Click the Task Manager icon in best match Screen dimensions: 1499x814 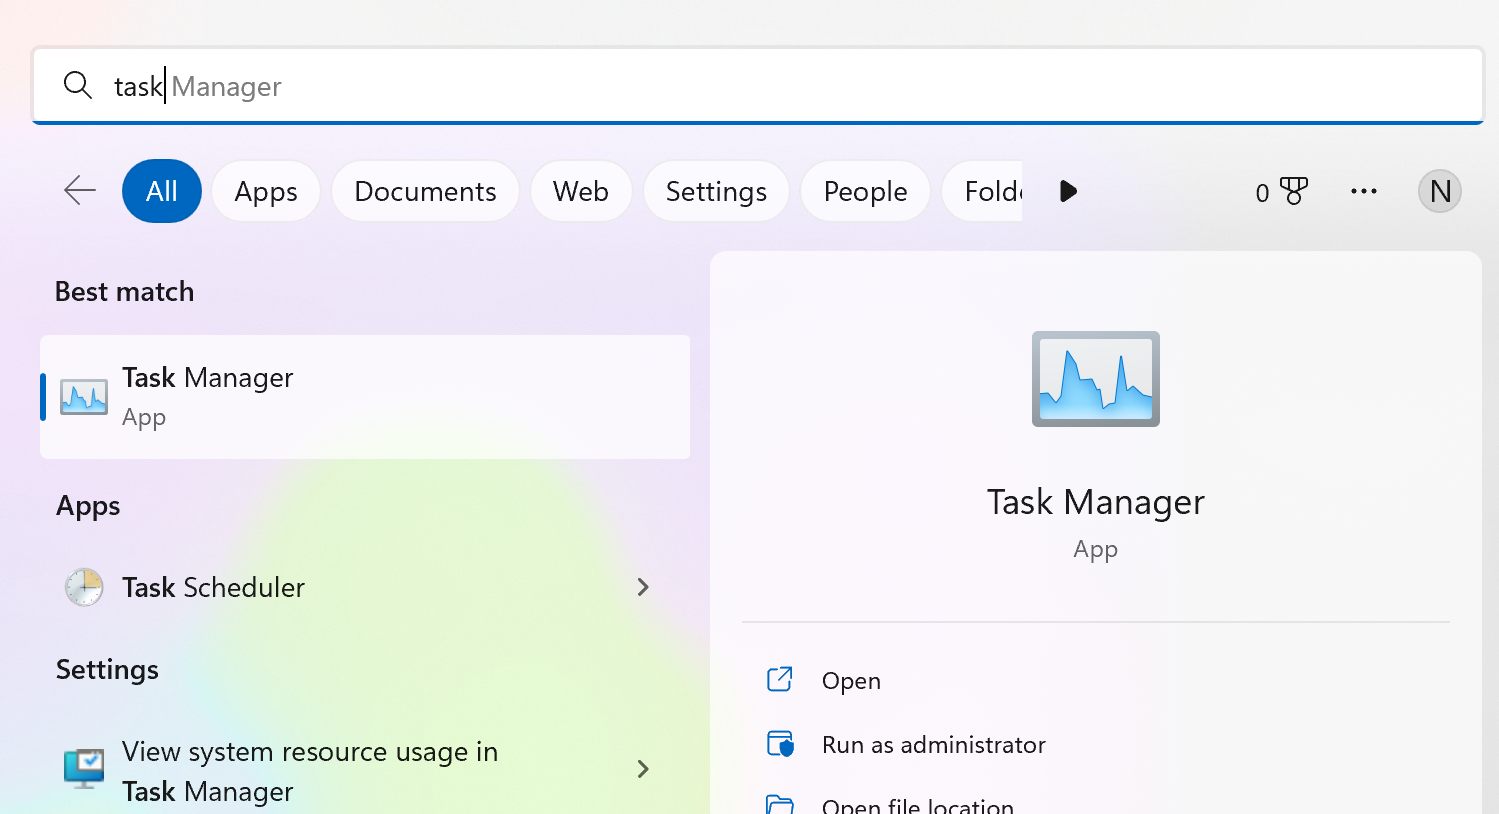point(84,397)
